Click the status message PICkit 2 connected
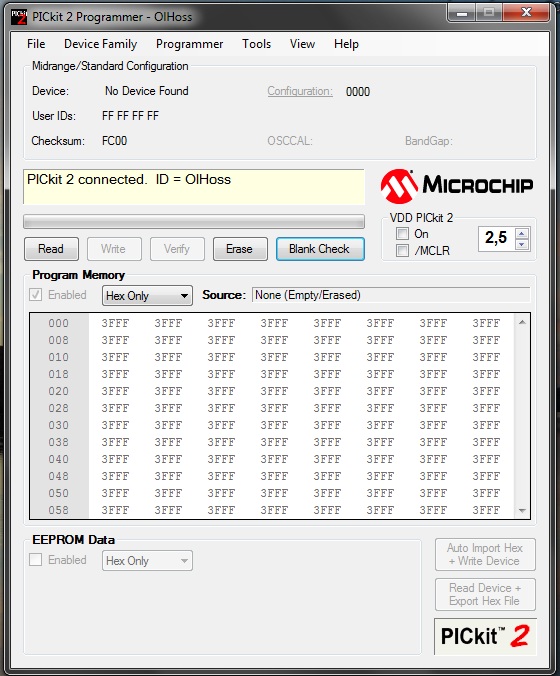560x676 pixels. 129,179
